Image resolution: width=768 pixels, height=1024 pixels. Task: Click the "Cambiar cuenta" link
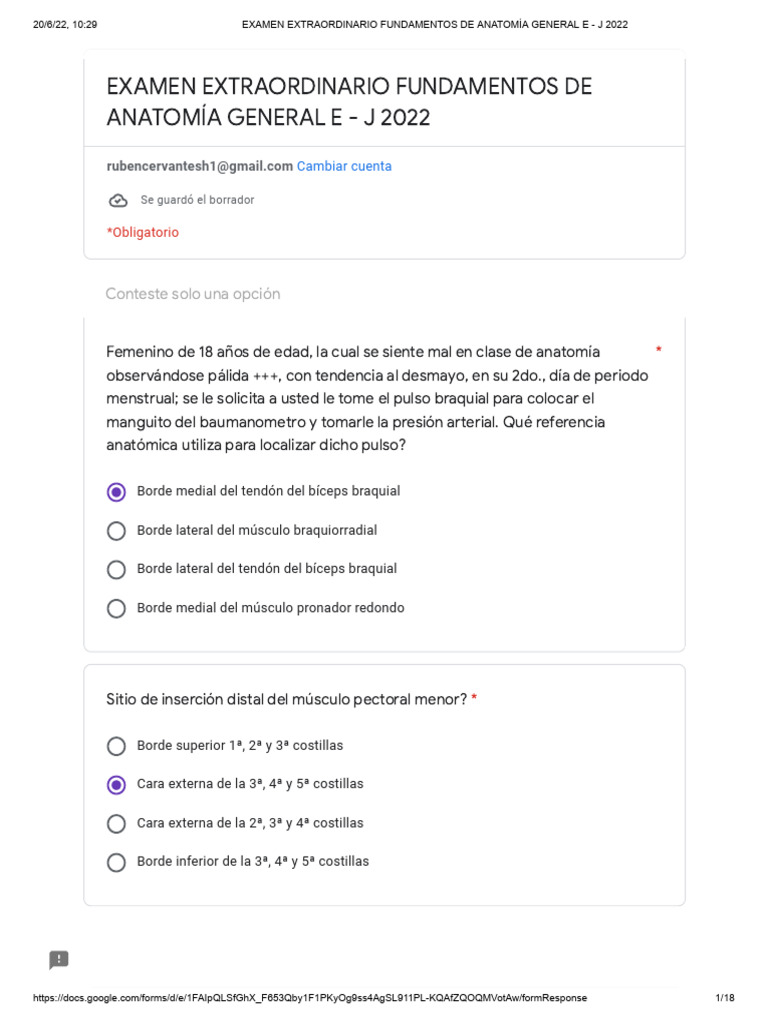tap(344, 166)
